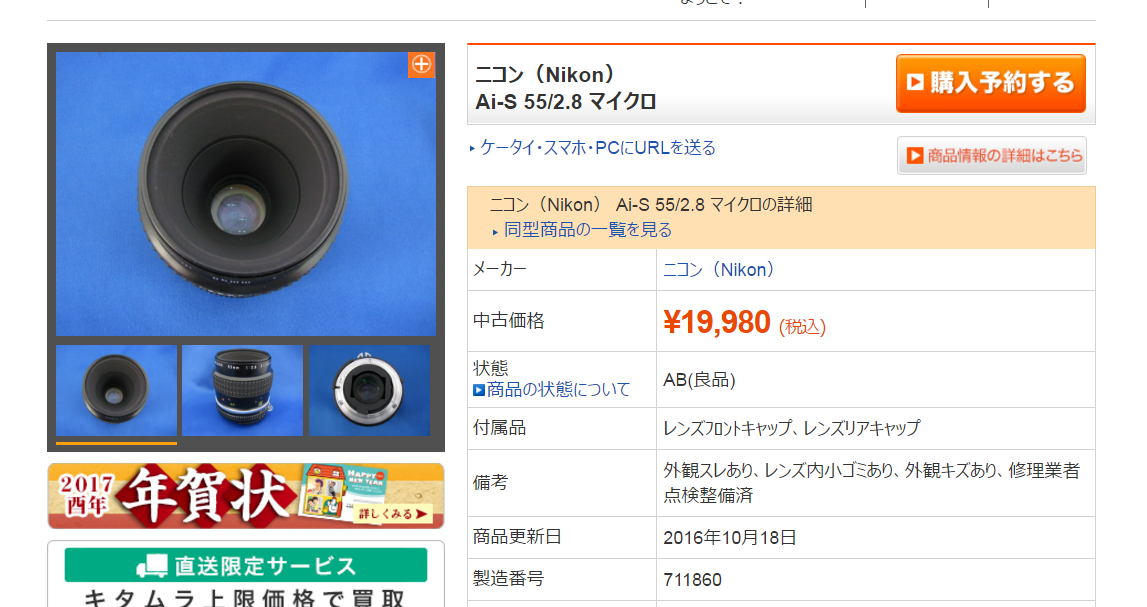Click the キタムラ上限価格で買取 text
This screenshot has width=1147, height=607.
coord(245,597)
